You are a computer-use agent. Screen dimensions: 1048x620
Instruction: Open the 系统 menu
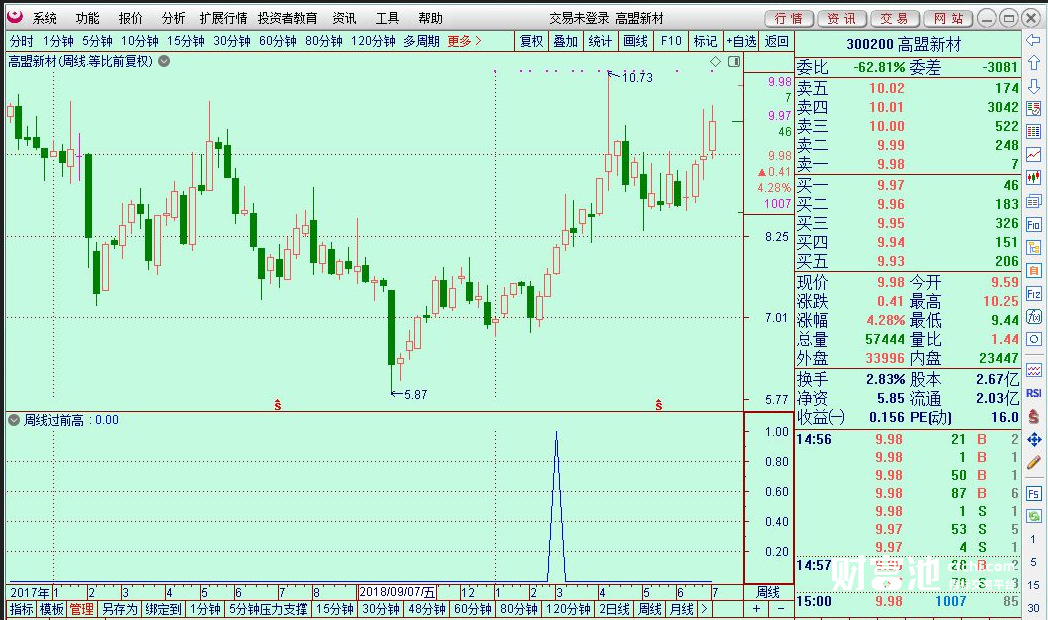click(45, 18)
